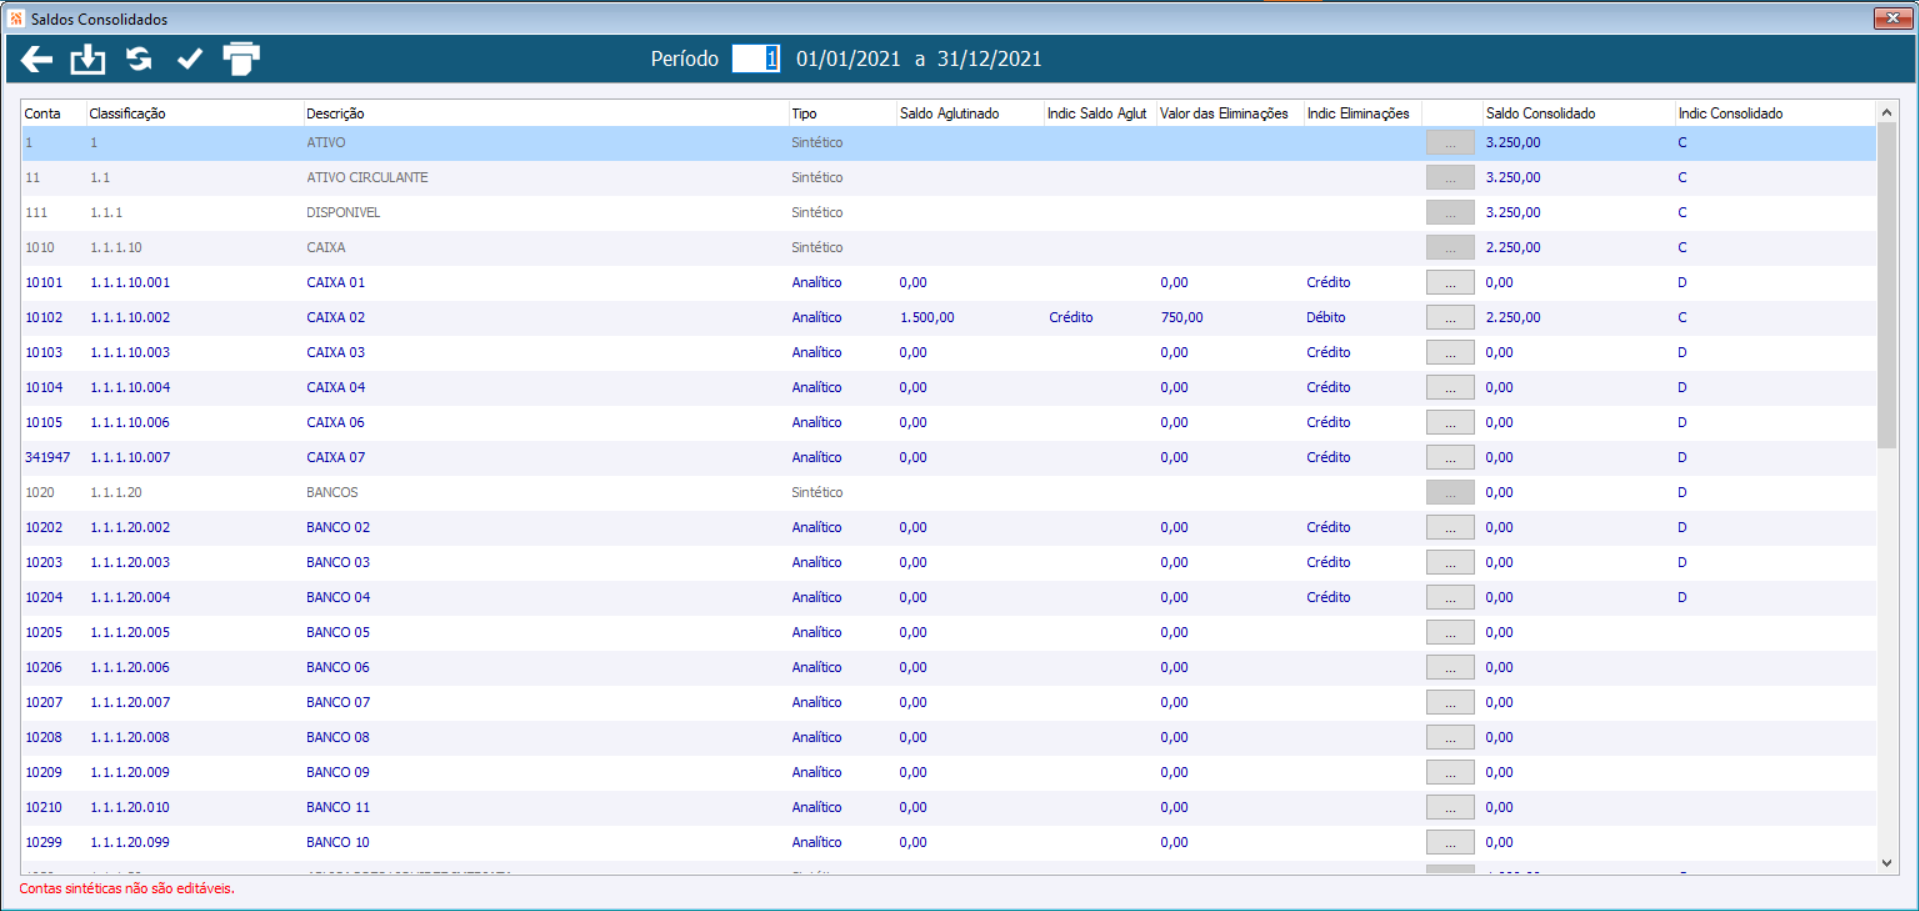The image size is (1919, 911).
Task: Click the scrollbar up arrow
Action: point(1887,112)
